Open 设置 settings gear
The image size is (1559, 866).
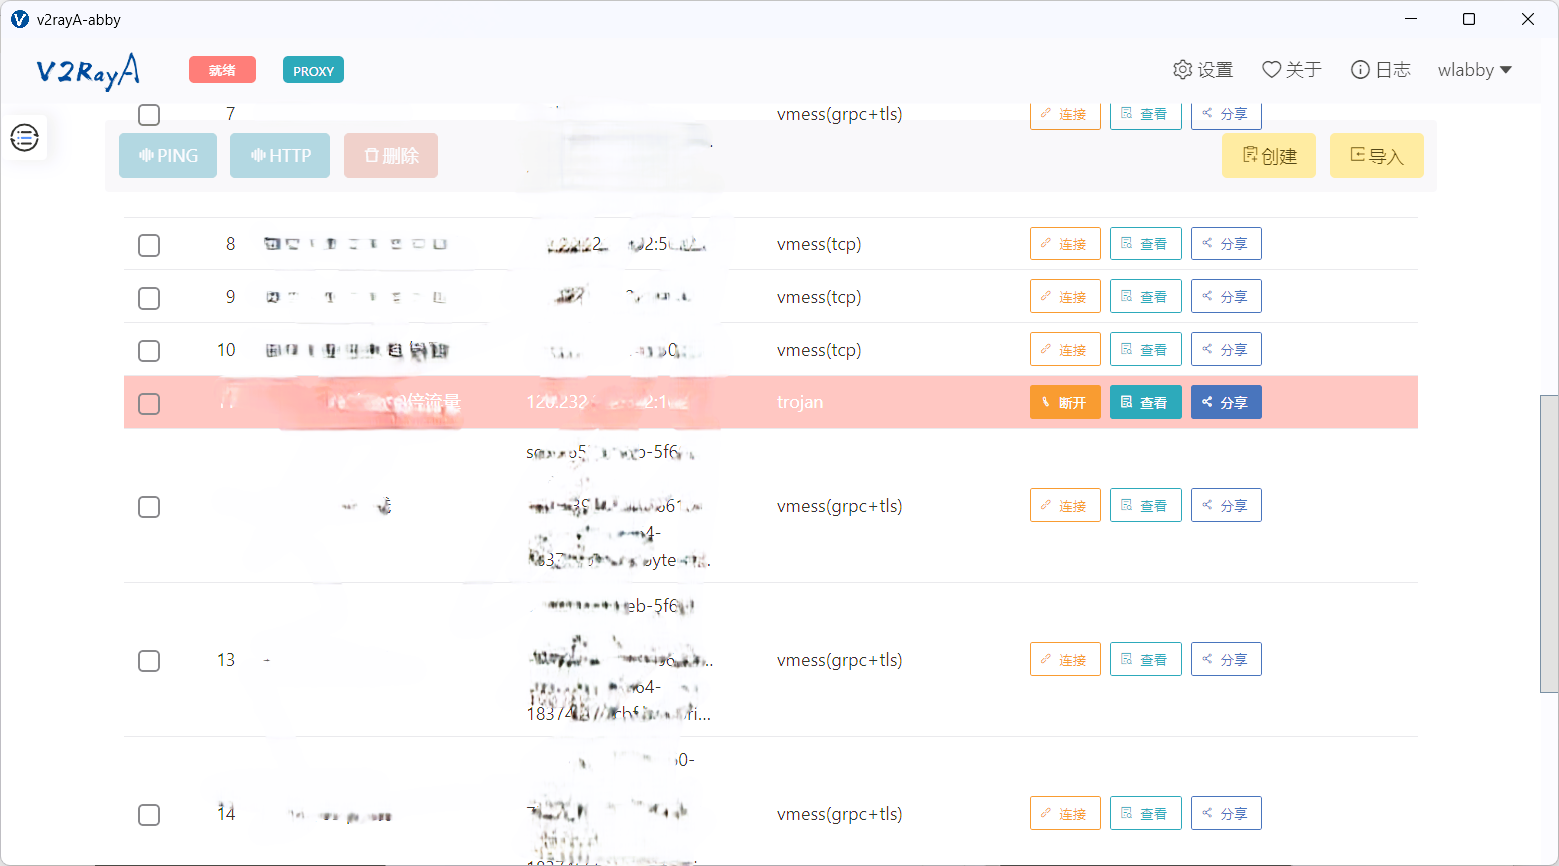[1203, 70]
